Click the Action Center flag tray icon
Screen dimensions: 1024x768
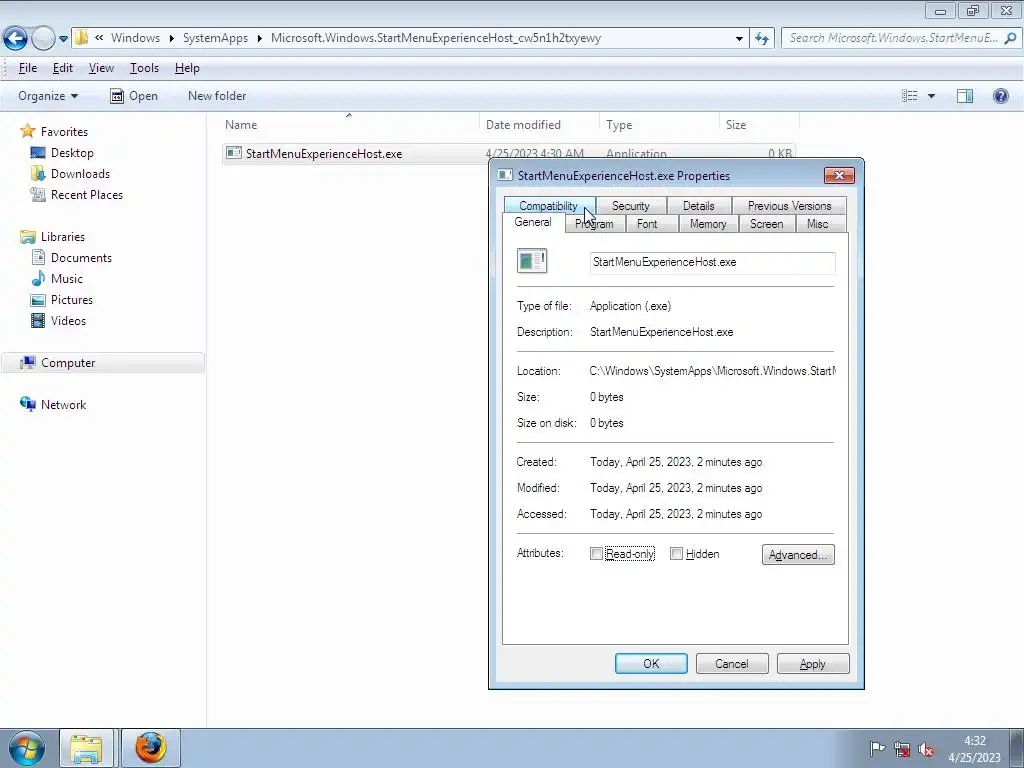tap(877, 748)
